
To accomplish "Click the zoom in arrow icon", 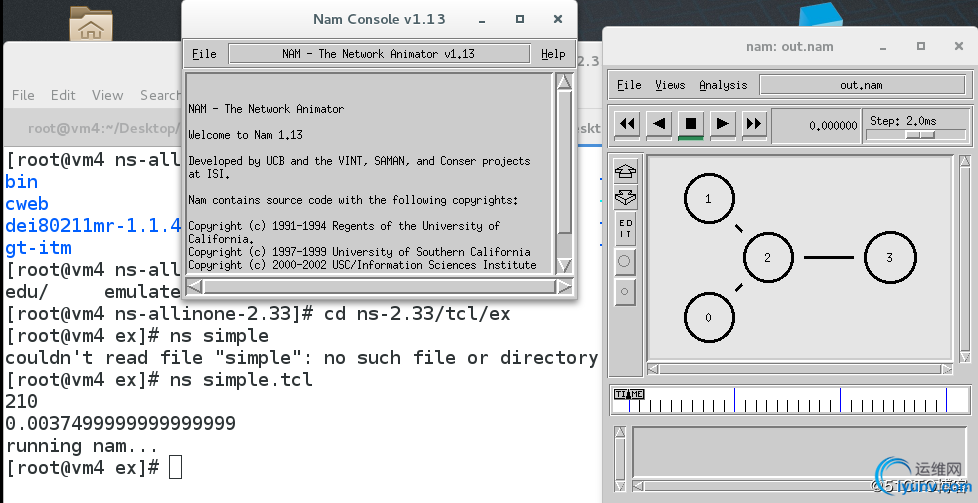I will coord(625,171).
